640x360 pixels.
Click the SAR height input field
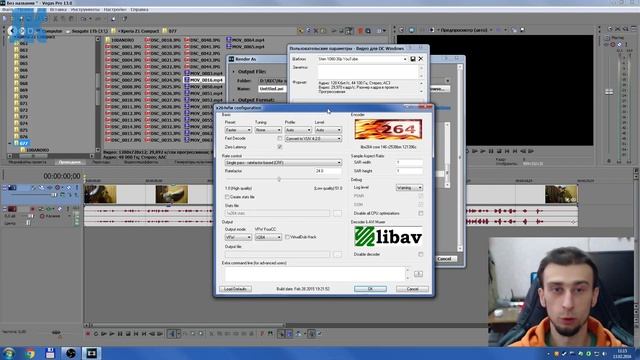pyautogui.click(x=409, y=171)
